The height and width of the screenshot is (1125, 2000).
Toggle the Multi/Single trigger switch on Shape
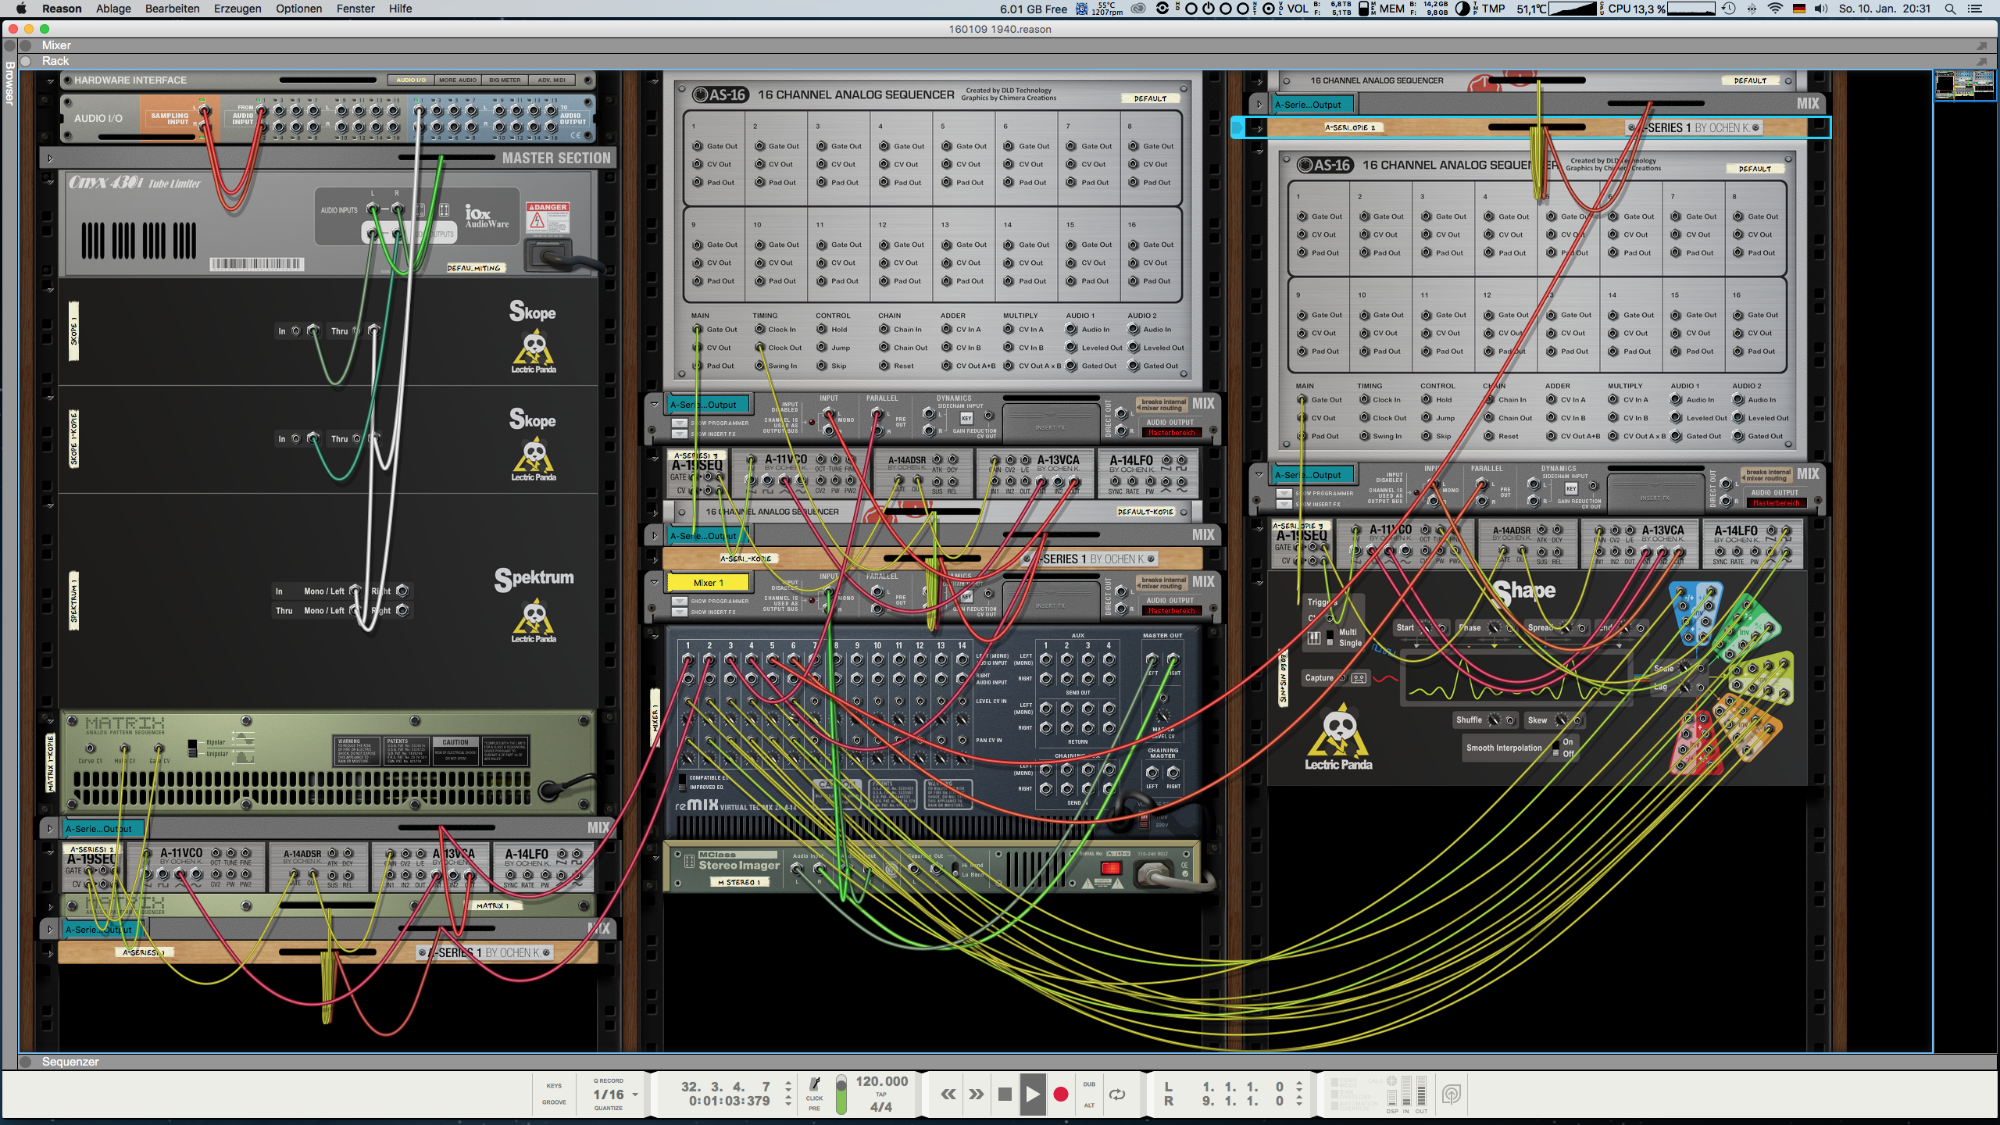click(x=1330, y=637)
